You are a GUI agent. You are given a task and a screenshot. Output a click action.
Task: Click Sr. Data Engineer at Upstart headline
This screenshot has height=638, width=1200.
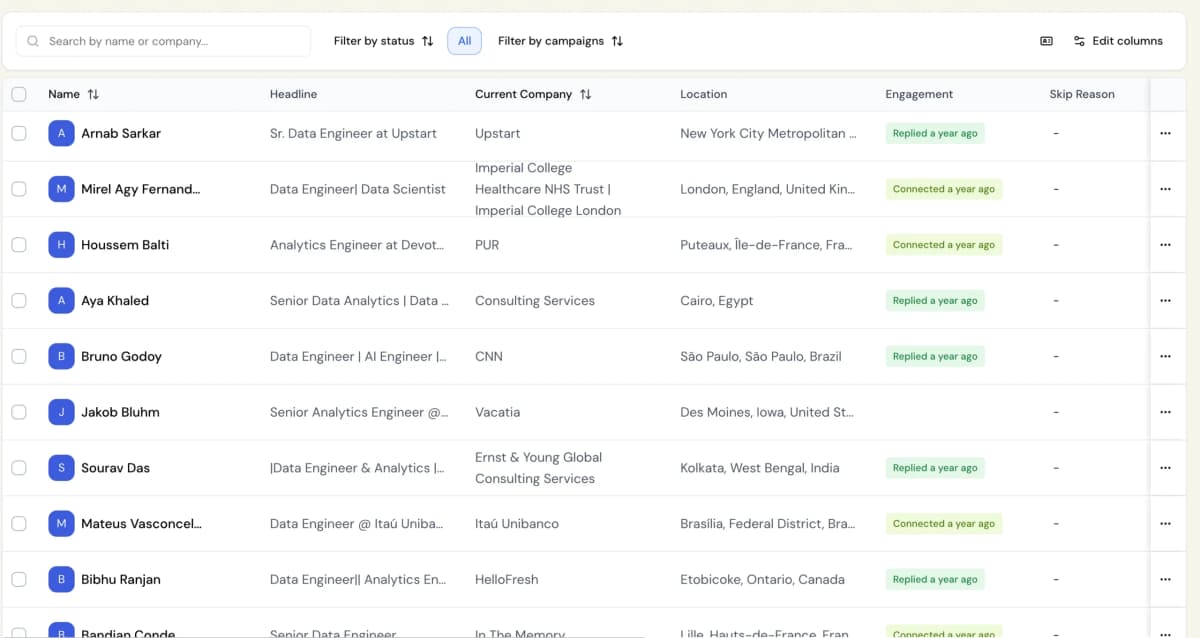click(x=353, y=133)
